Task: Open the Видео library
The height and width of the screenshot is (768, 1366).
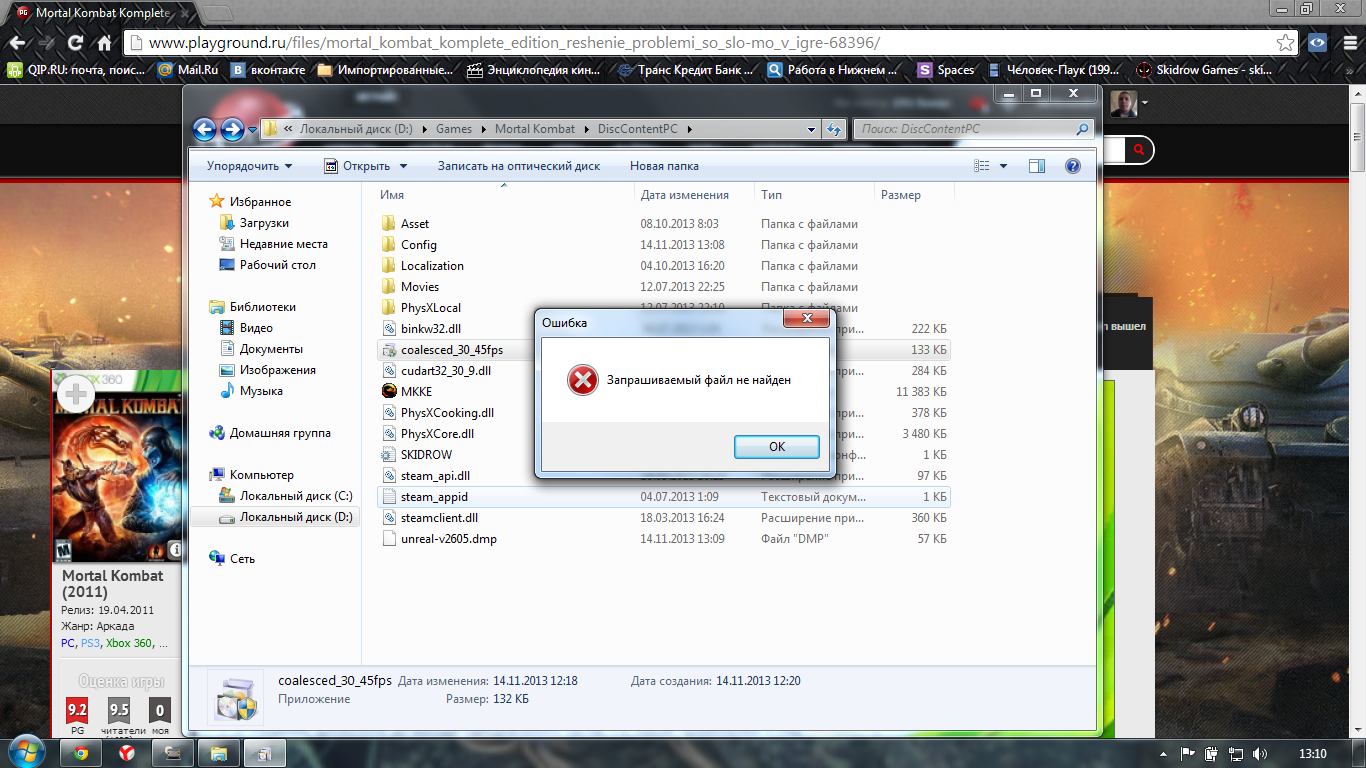Action: tap(256, 328)
